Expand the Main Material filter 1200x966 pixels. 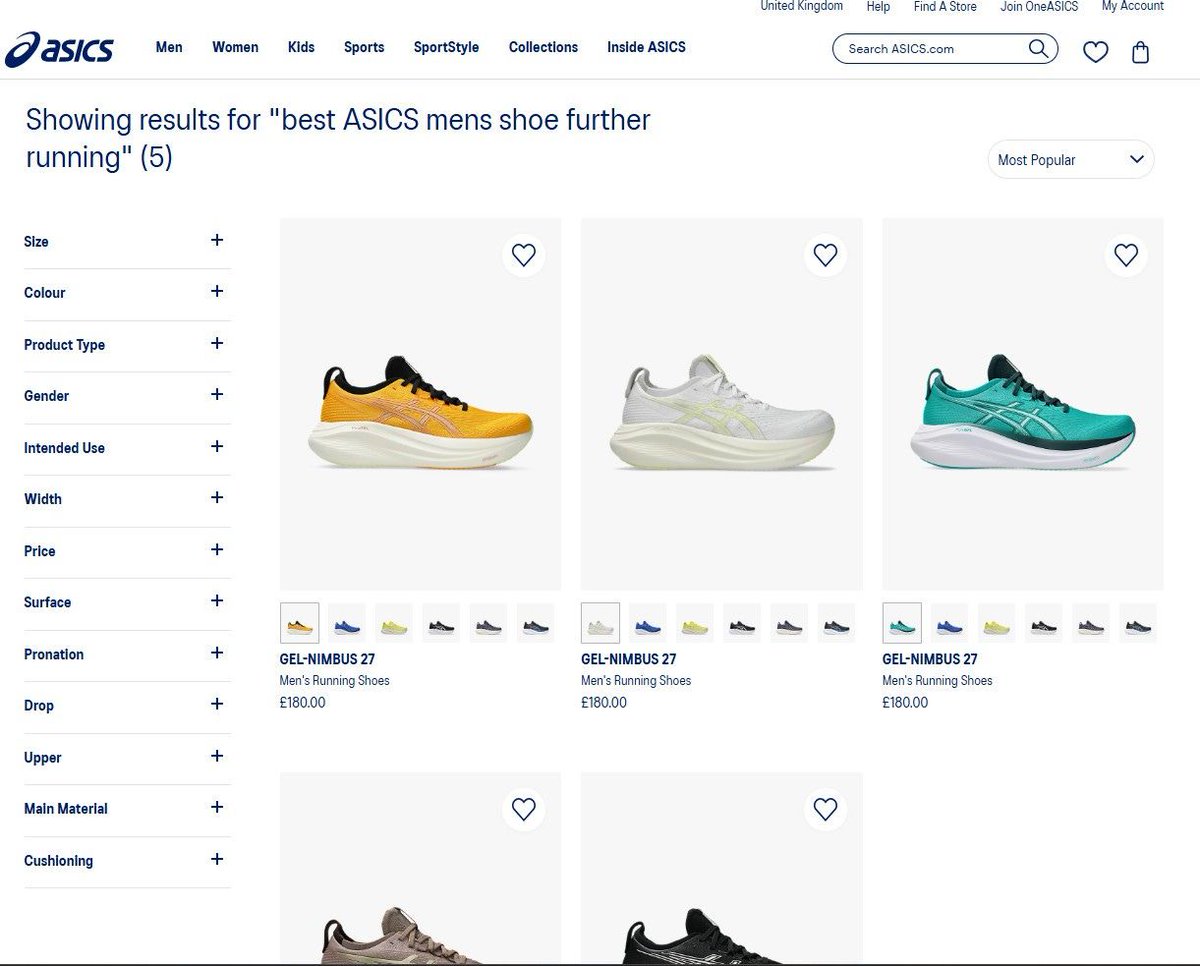pos(127,808)
